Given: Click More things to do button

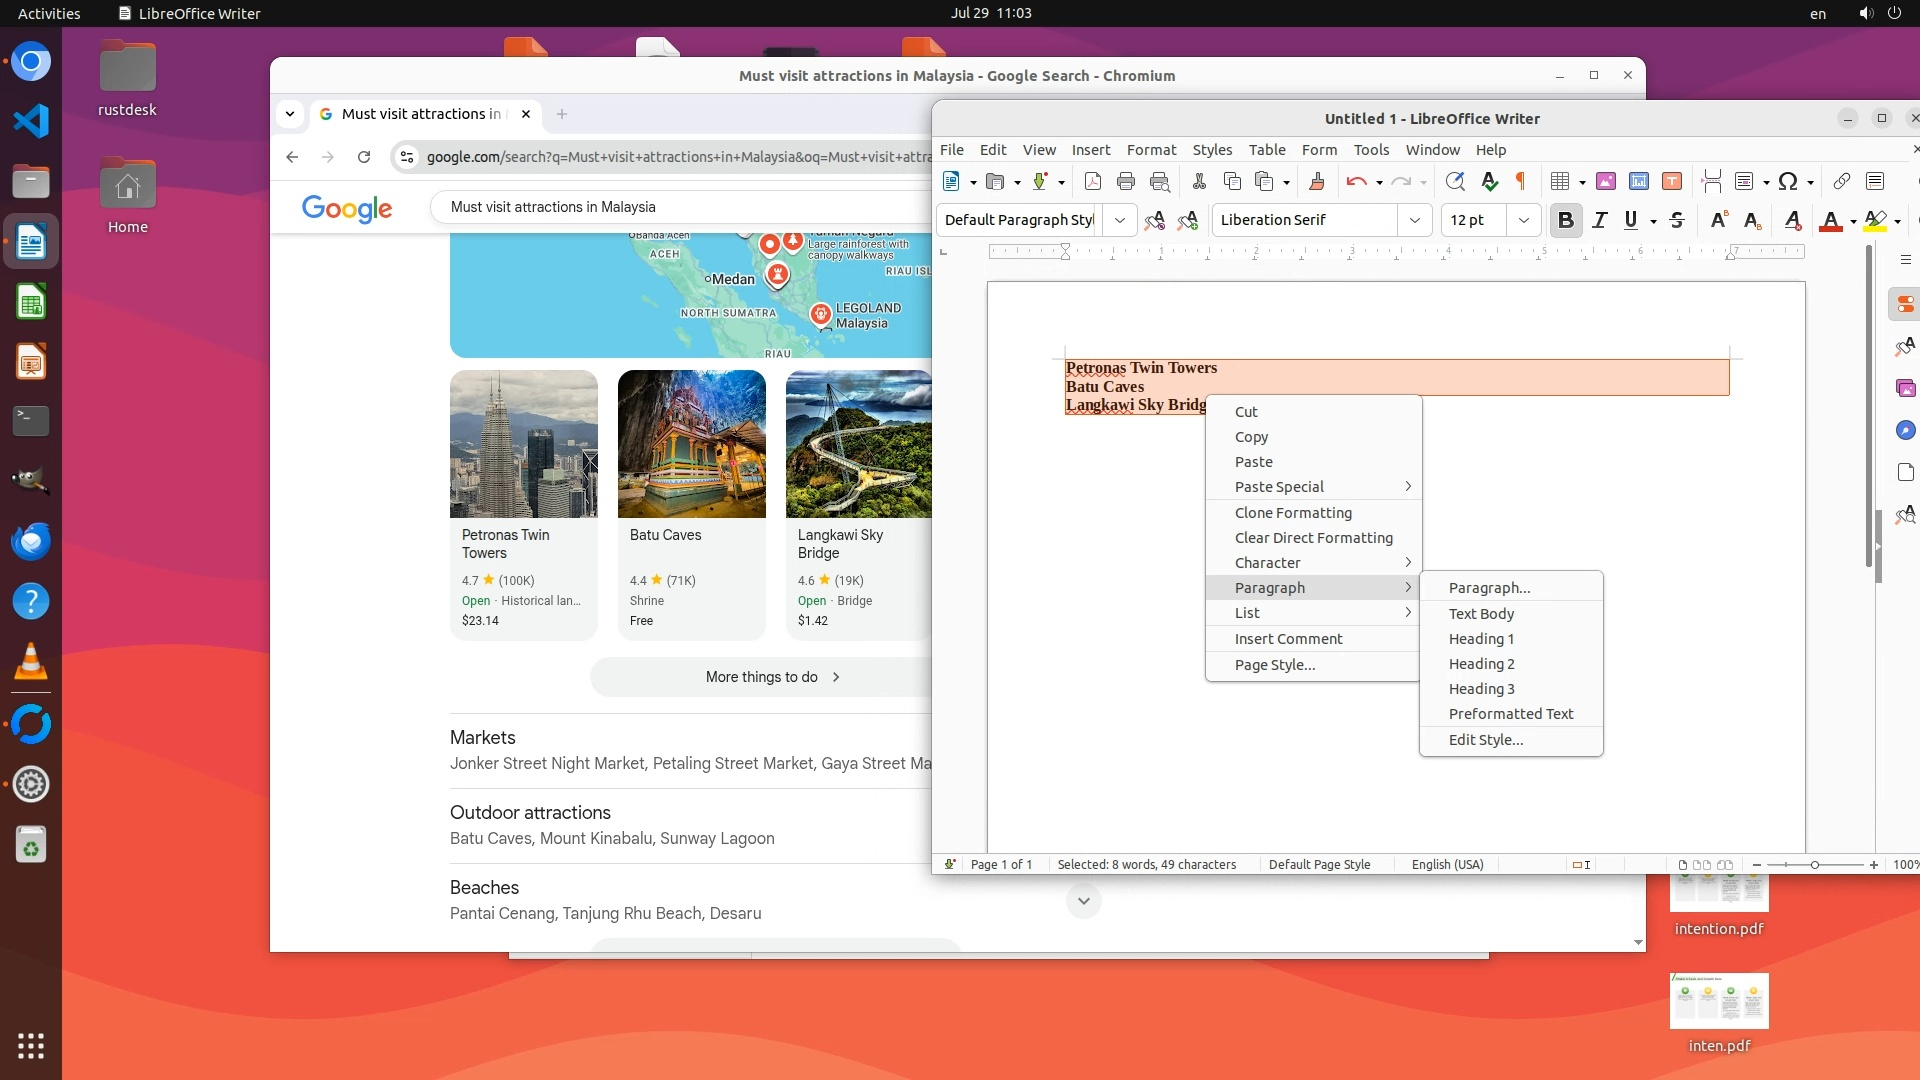Looking at the screenshot, I should tap(772, 677).
